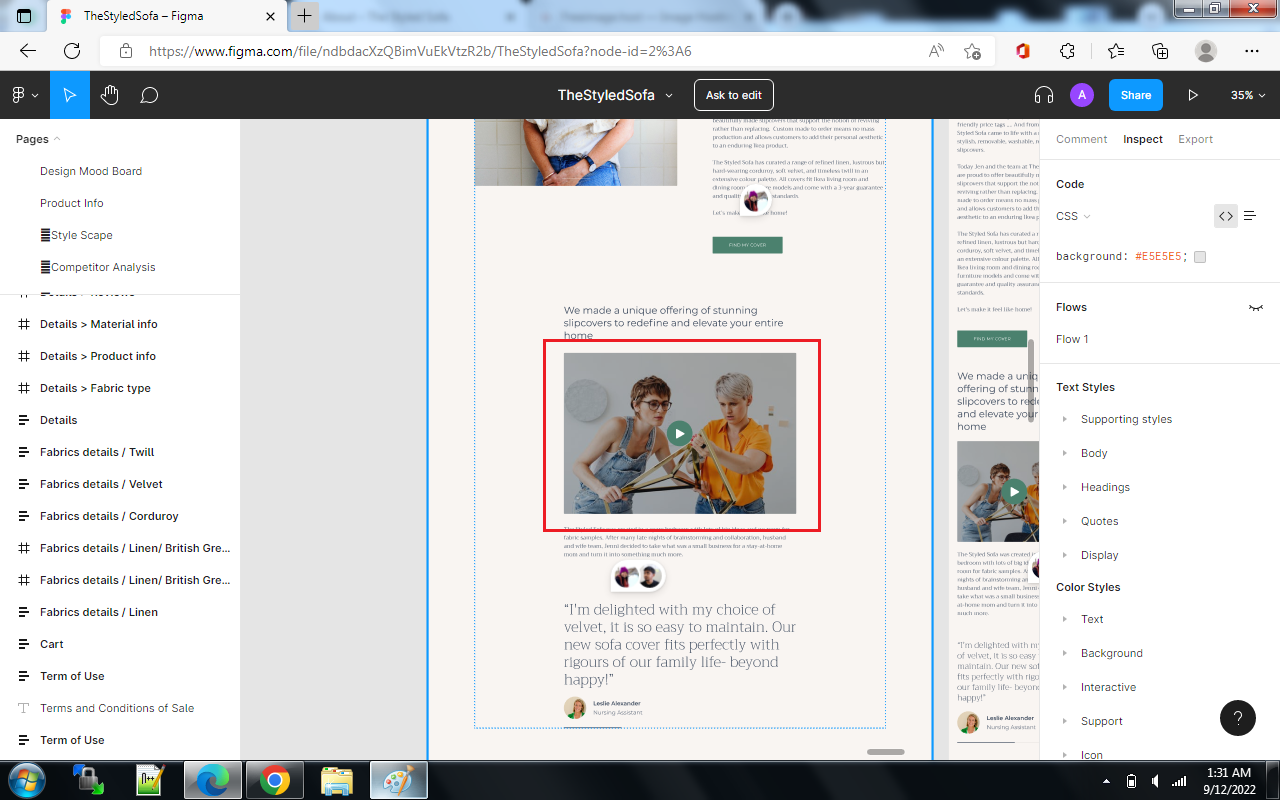
Task: Click the headphones audio icon
Action: click(x=1044, y=95)
